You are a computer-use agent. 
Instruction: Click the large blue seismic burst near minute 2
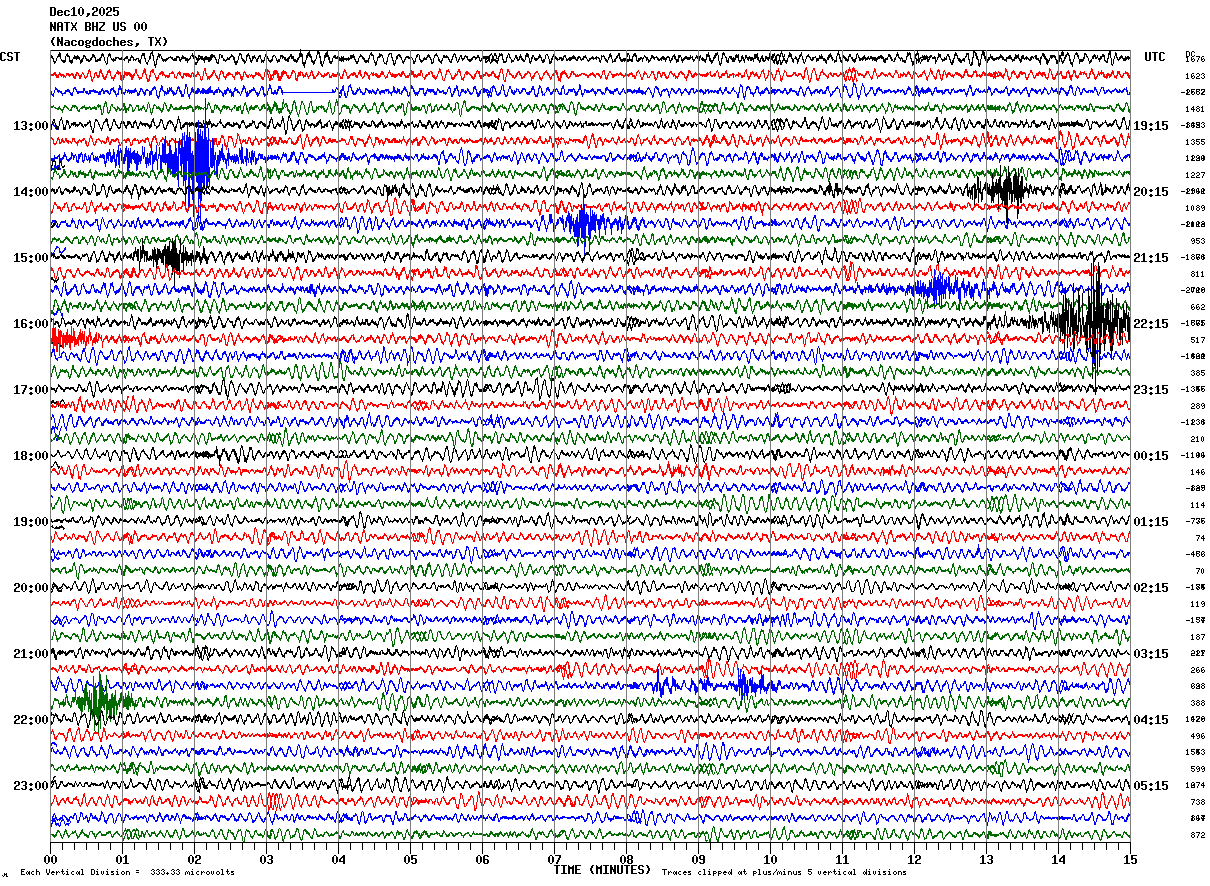(188, 157)
